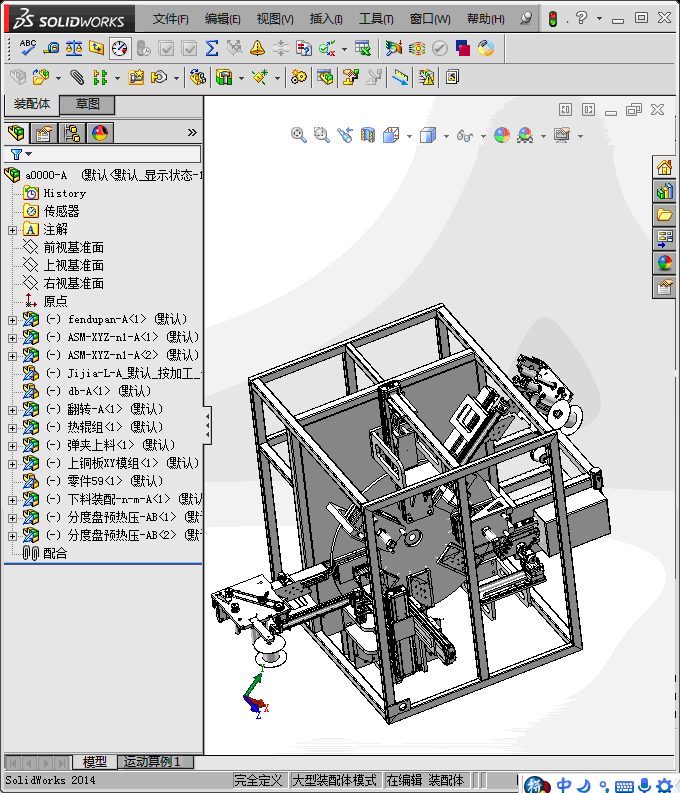
Task: Click the Move Component icon
Action: pos(159,77)
